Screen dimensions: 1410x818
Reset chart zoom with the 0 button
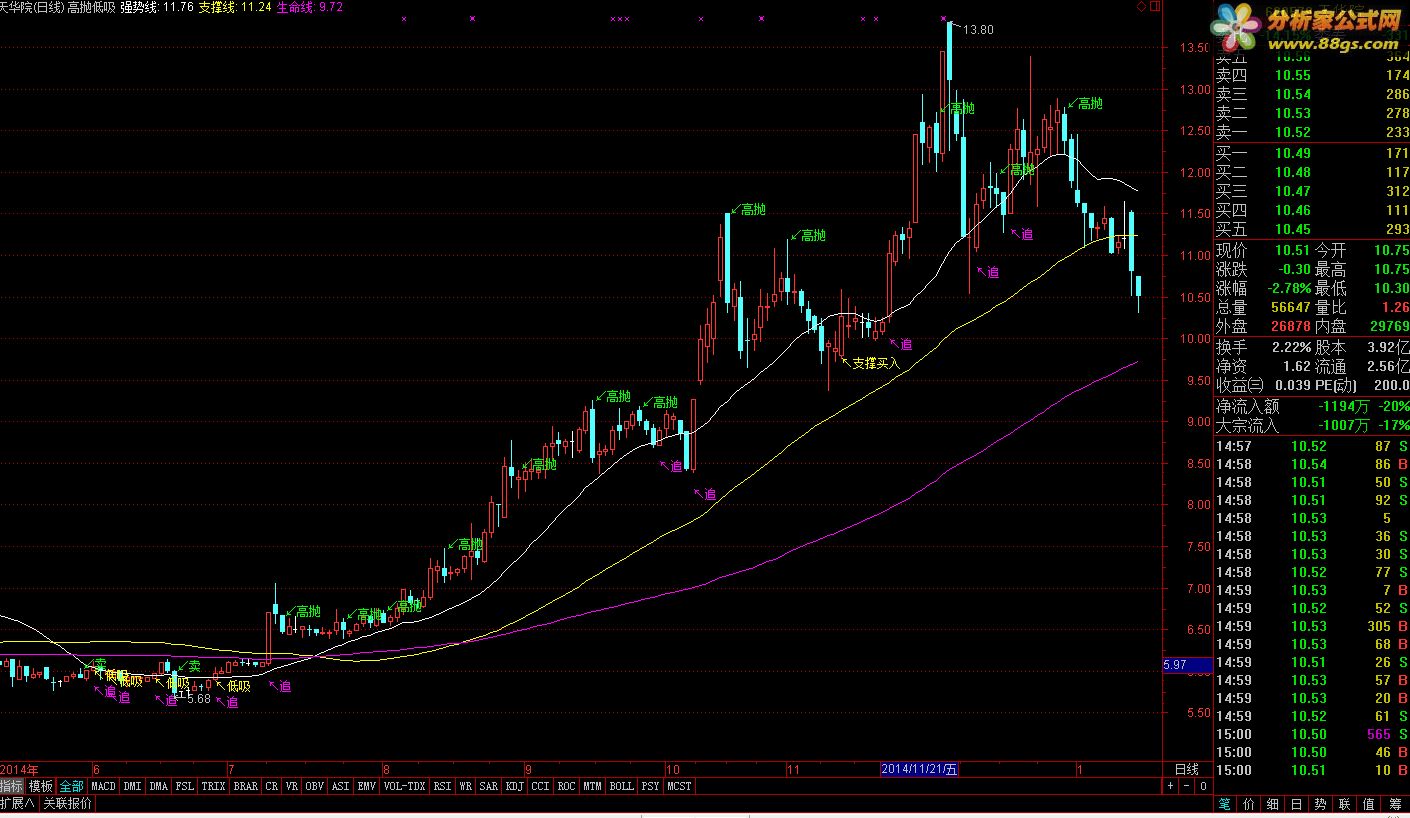1203,786
